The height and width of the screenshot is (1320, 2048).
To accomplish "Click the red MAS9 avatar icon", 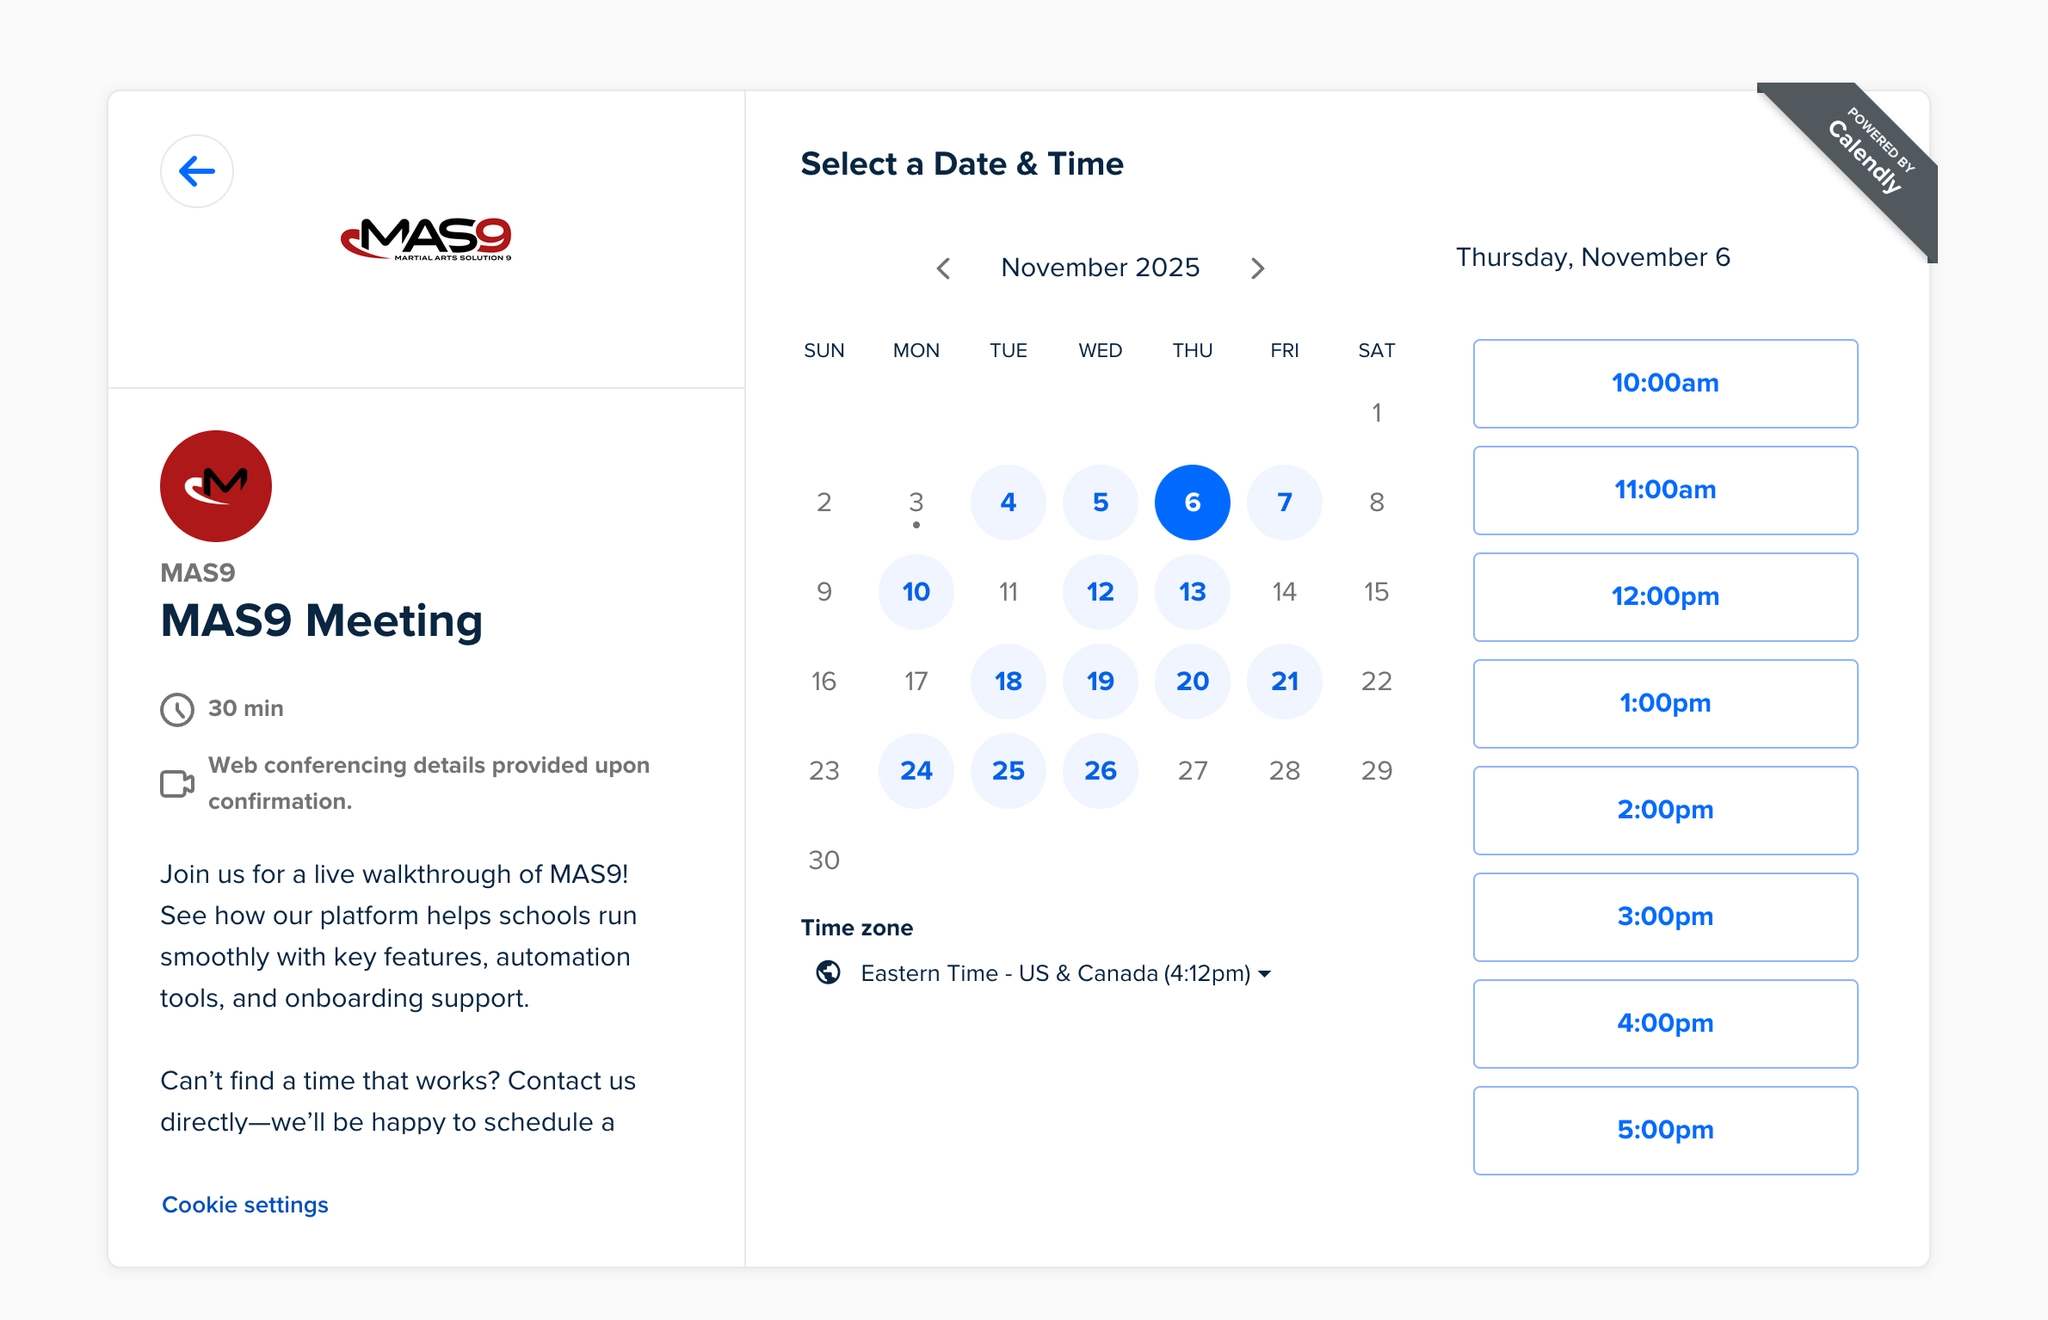I will click(215, 485).
